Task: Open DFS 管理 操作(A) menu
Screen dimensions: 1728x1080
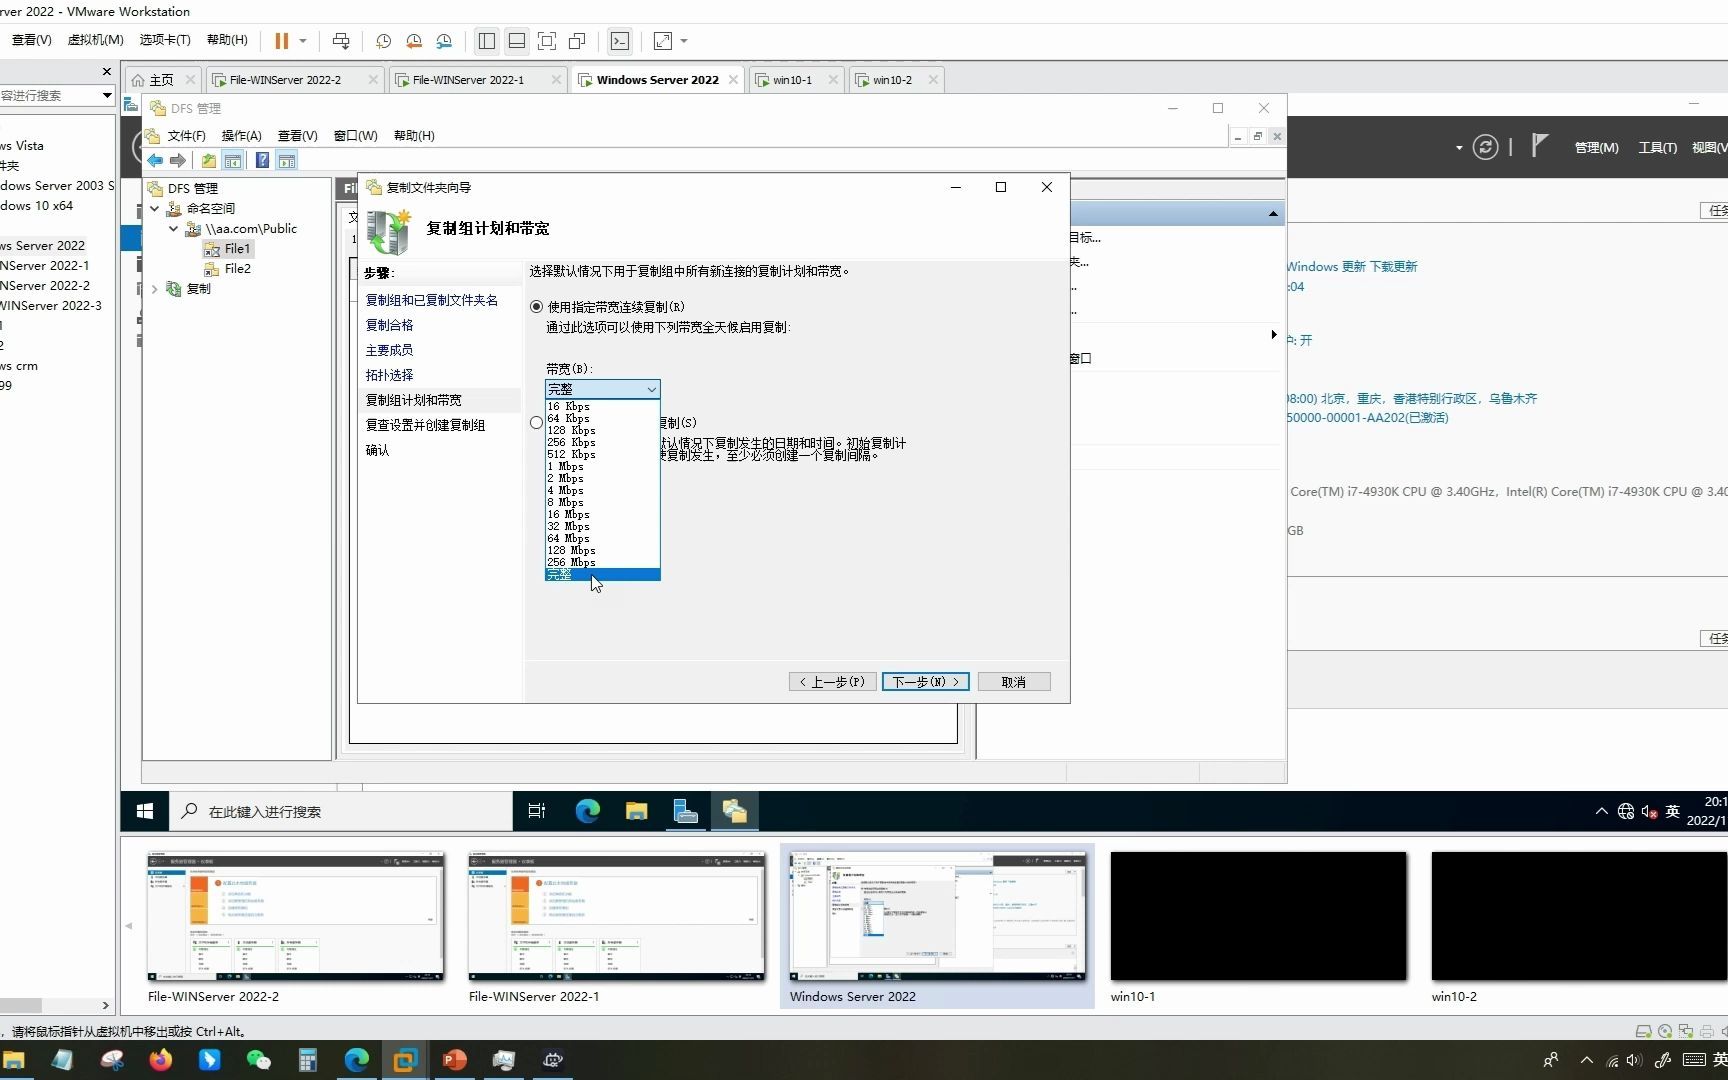Action: click(241, 136)
